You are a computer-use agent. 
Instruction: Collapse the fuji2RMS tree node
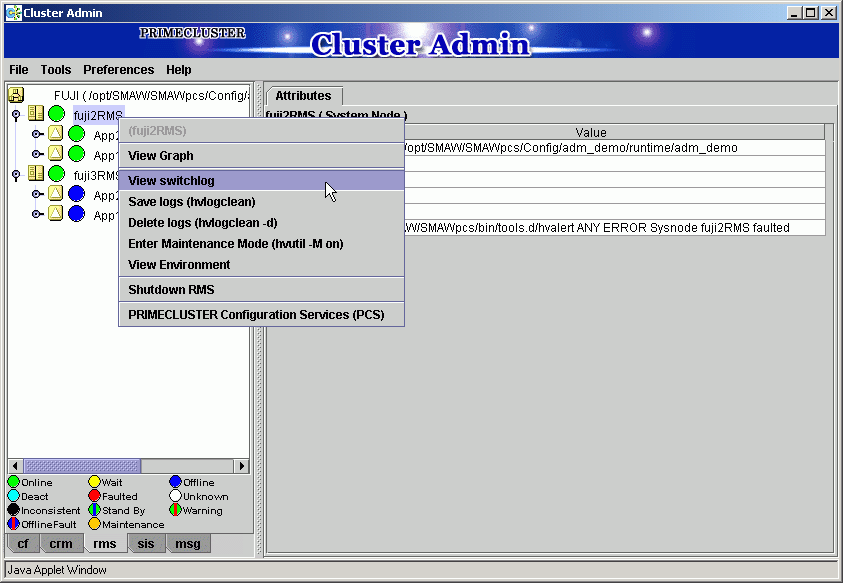(16, 115)
